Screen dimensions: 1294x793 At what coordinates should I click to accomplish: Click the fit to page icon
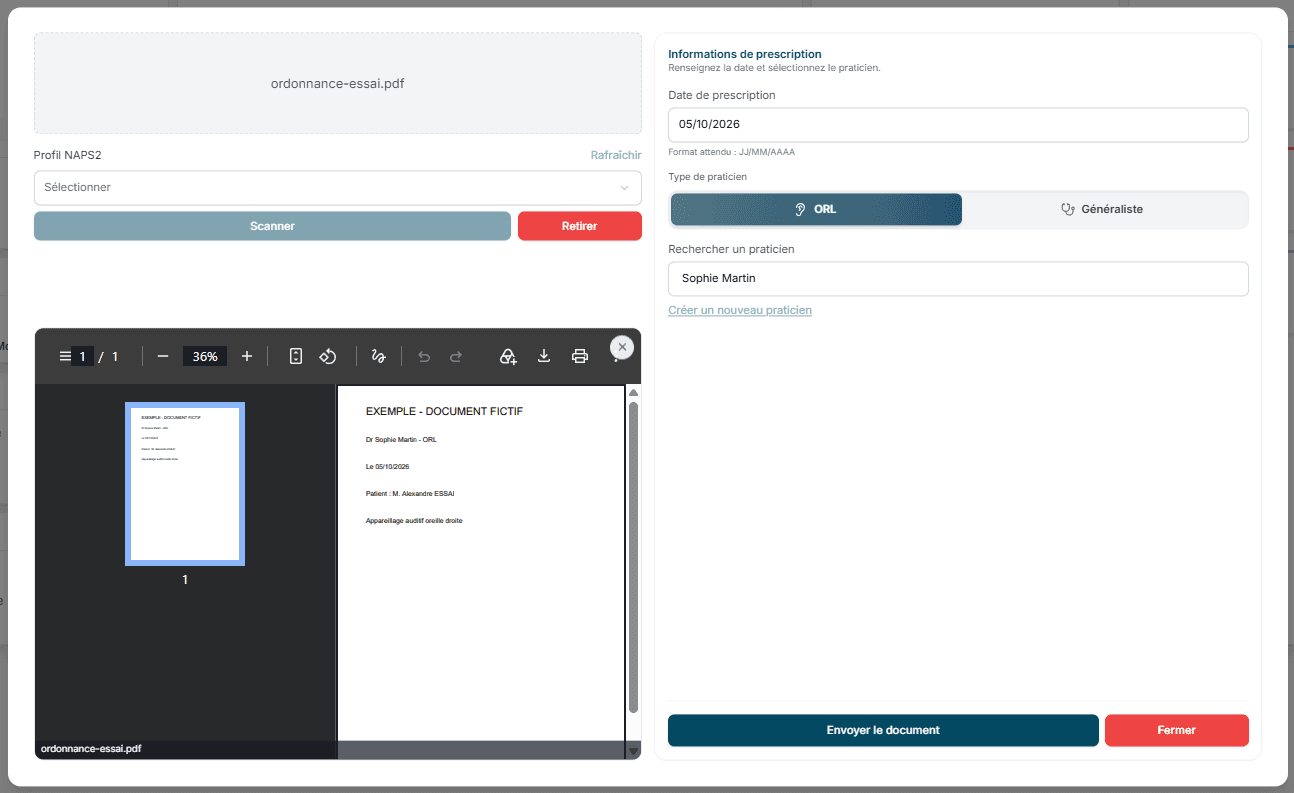coord(296,356)
